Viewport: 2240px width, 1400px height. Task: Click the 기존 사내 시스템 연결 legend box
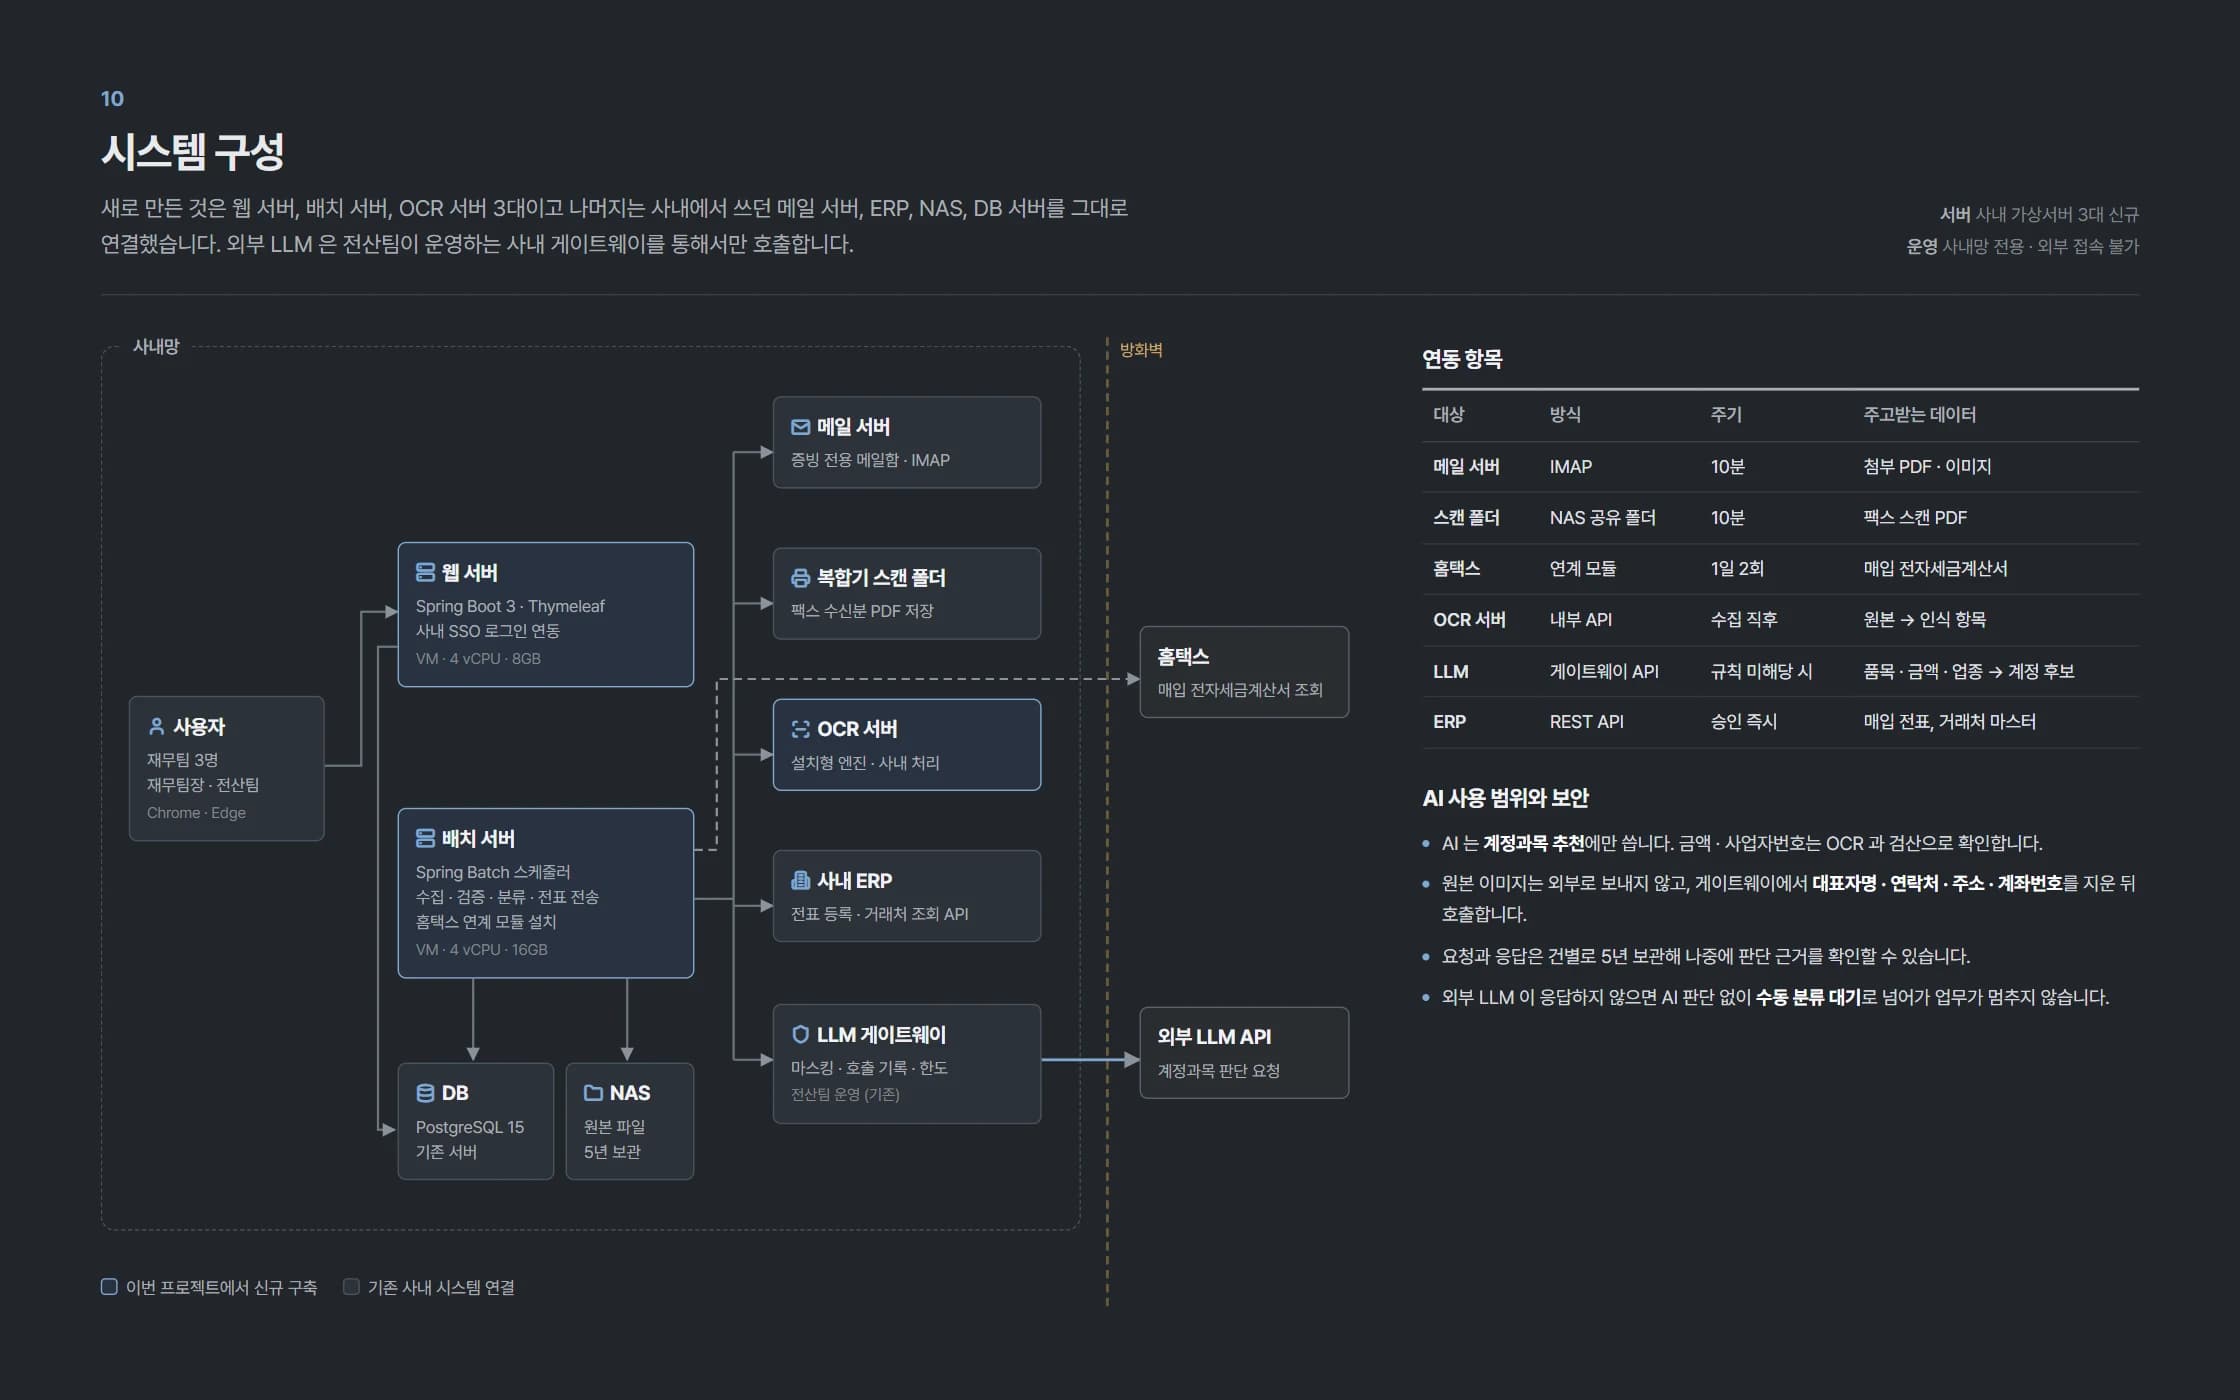(x=351, y=1287)
